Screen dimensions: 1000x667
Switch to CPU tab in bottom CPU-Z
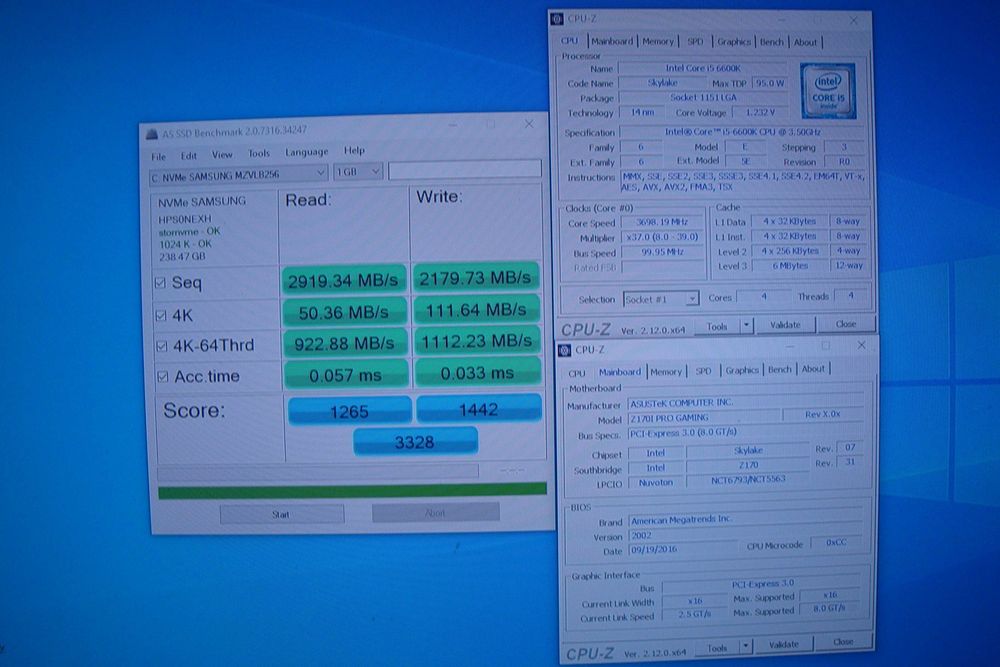coord(577,373)
